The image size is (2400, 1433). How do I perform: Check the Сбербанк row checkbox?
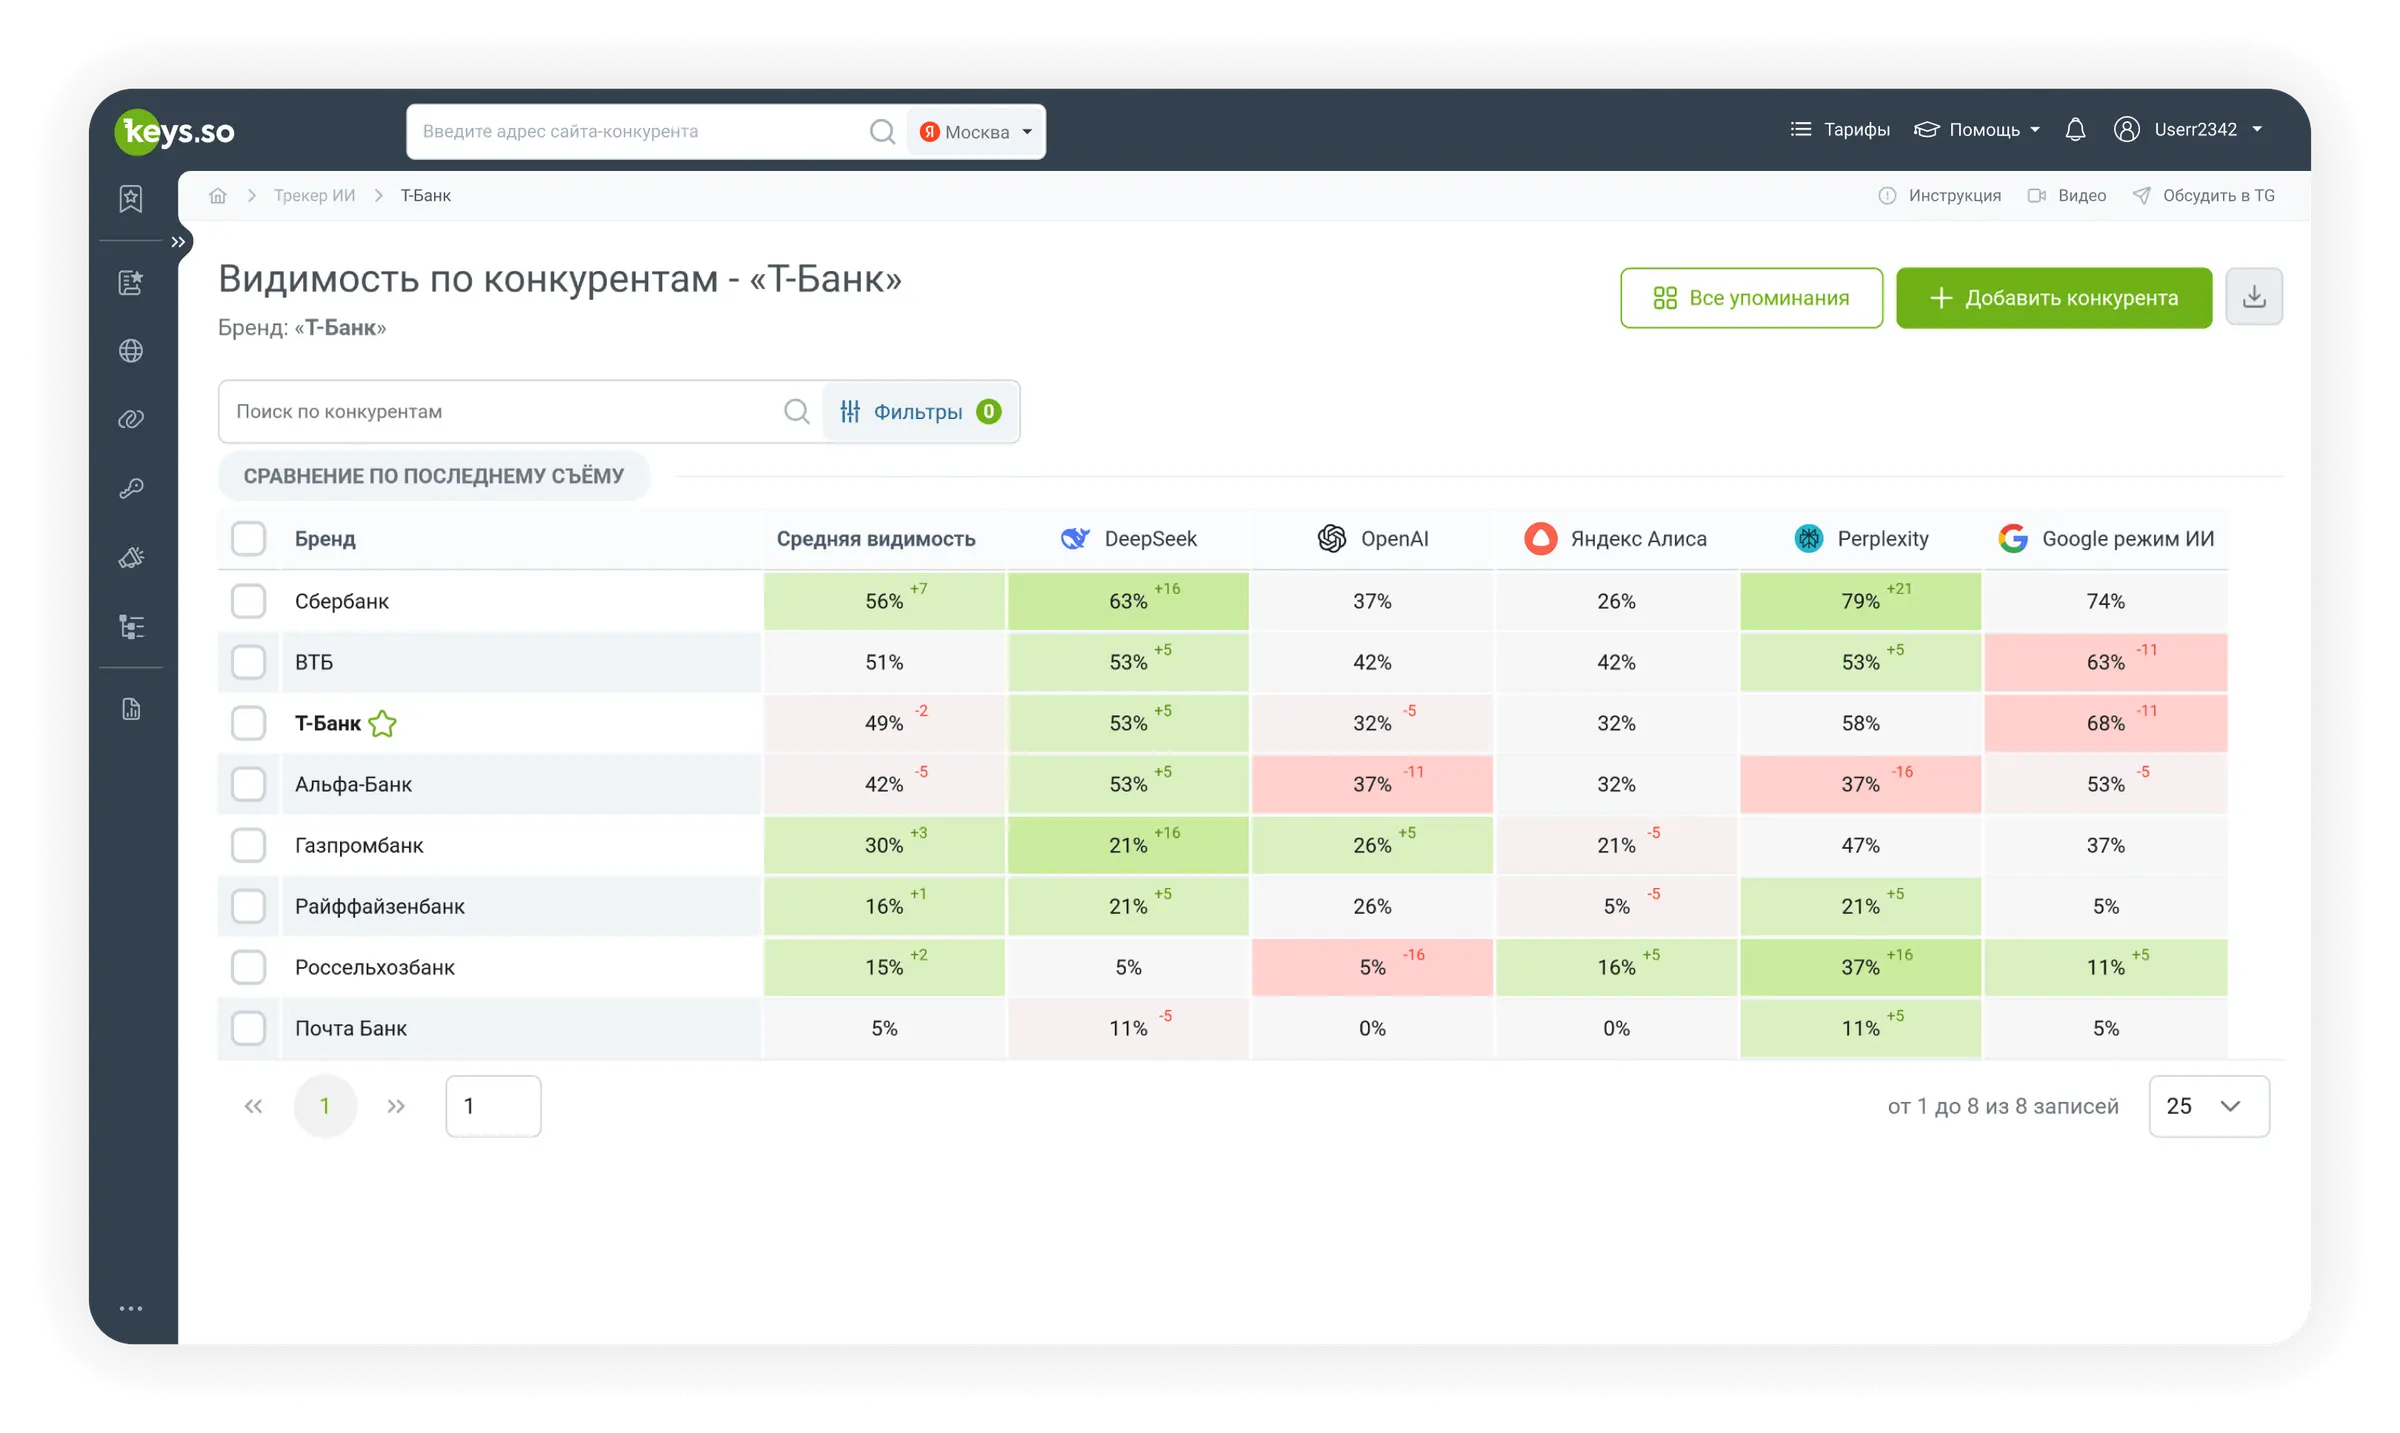point(248,601)
